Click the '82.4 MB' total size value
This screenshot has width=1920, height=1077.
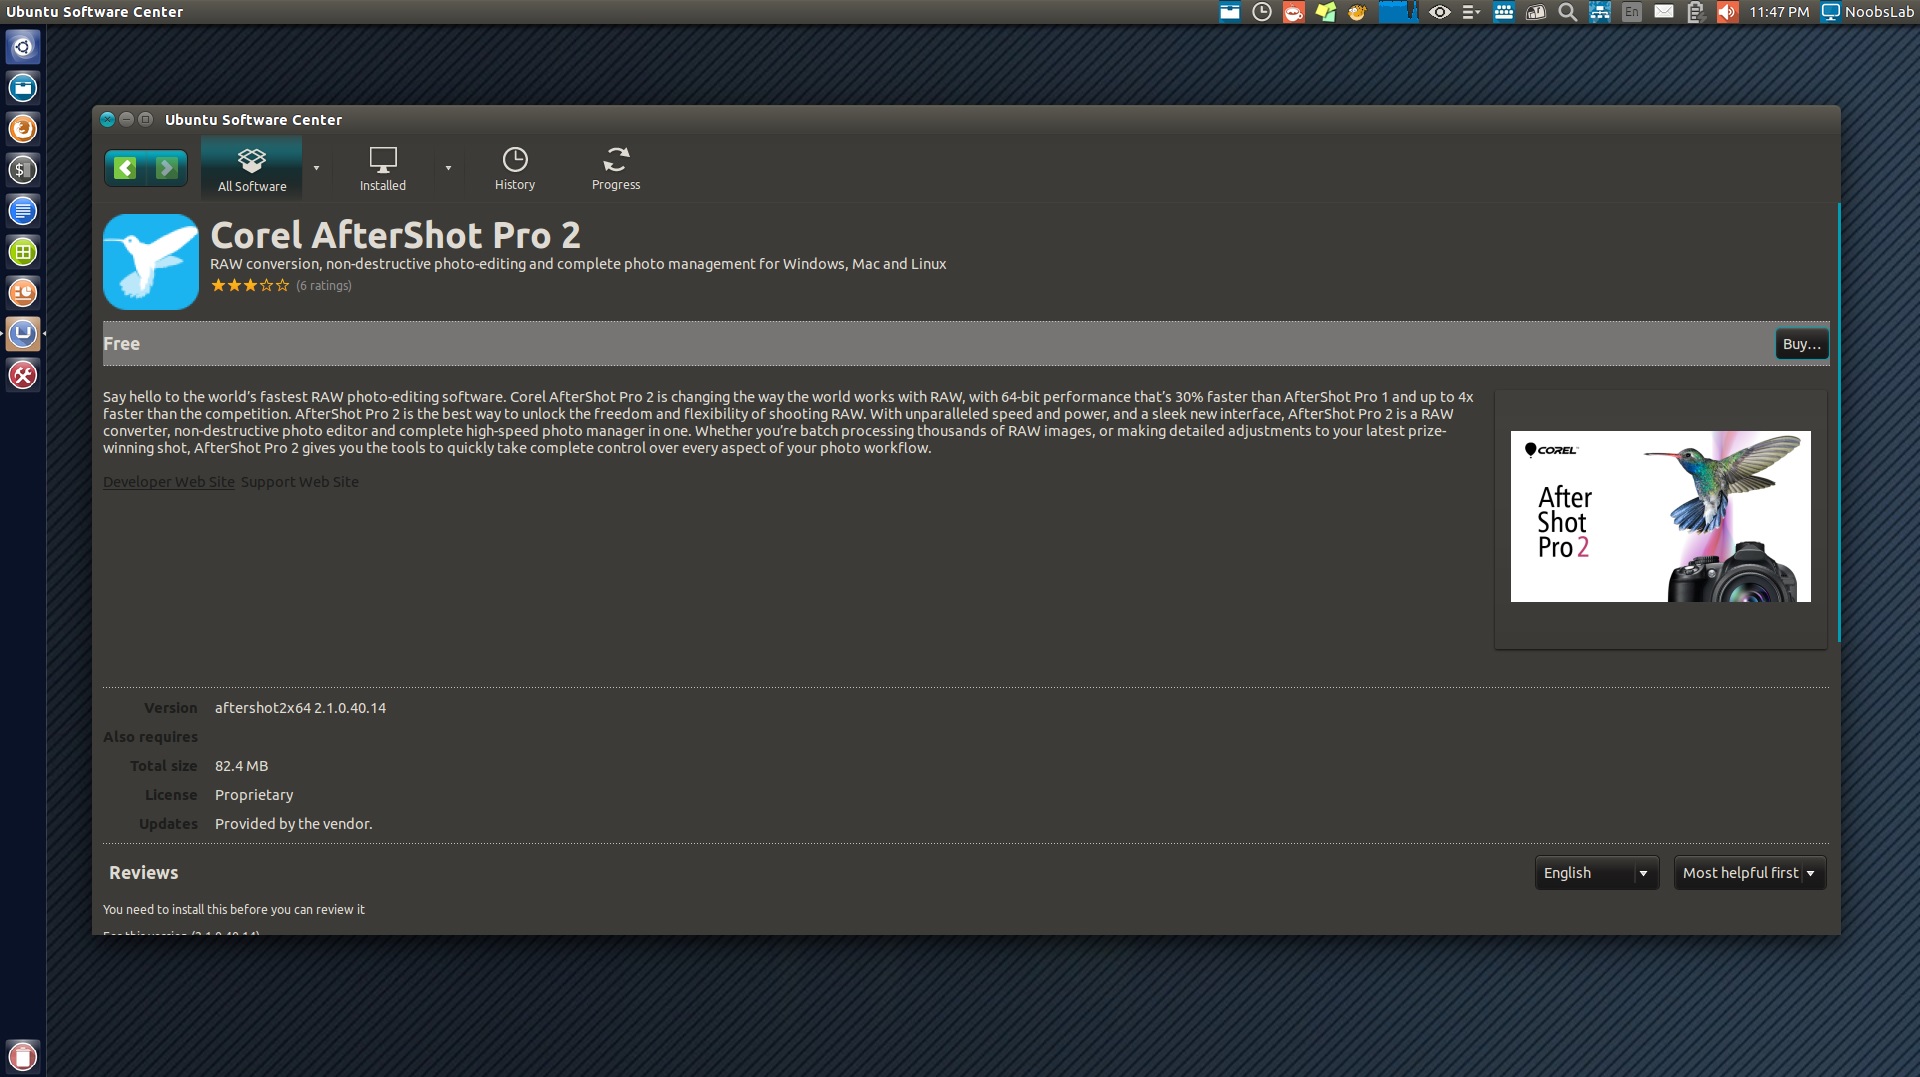[x=241, y=766]
